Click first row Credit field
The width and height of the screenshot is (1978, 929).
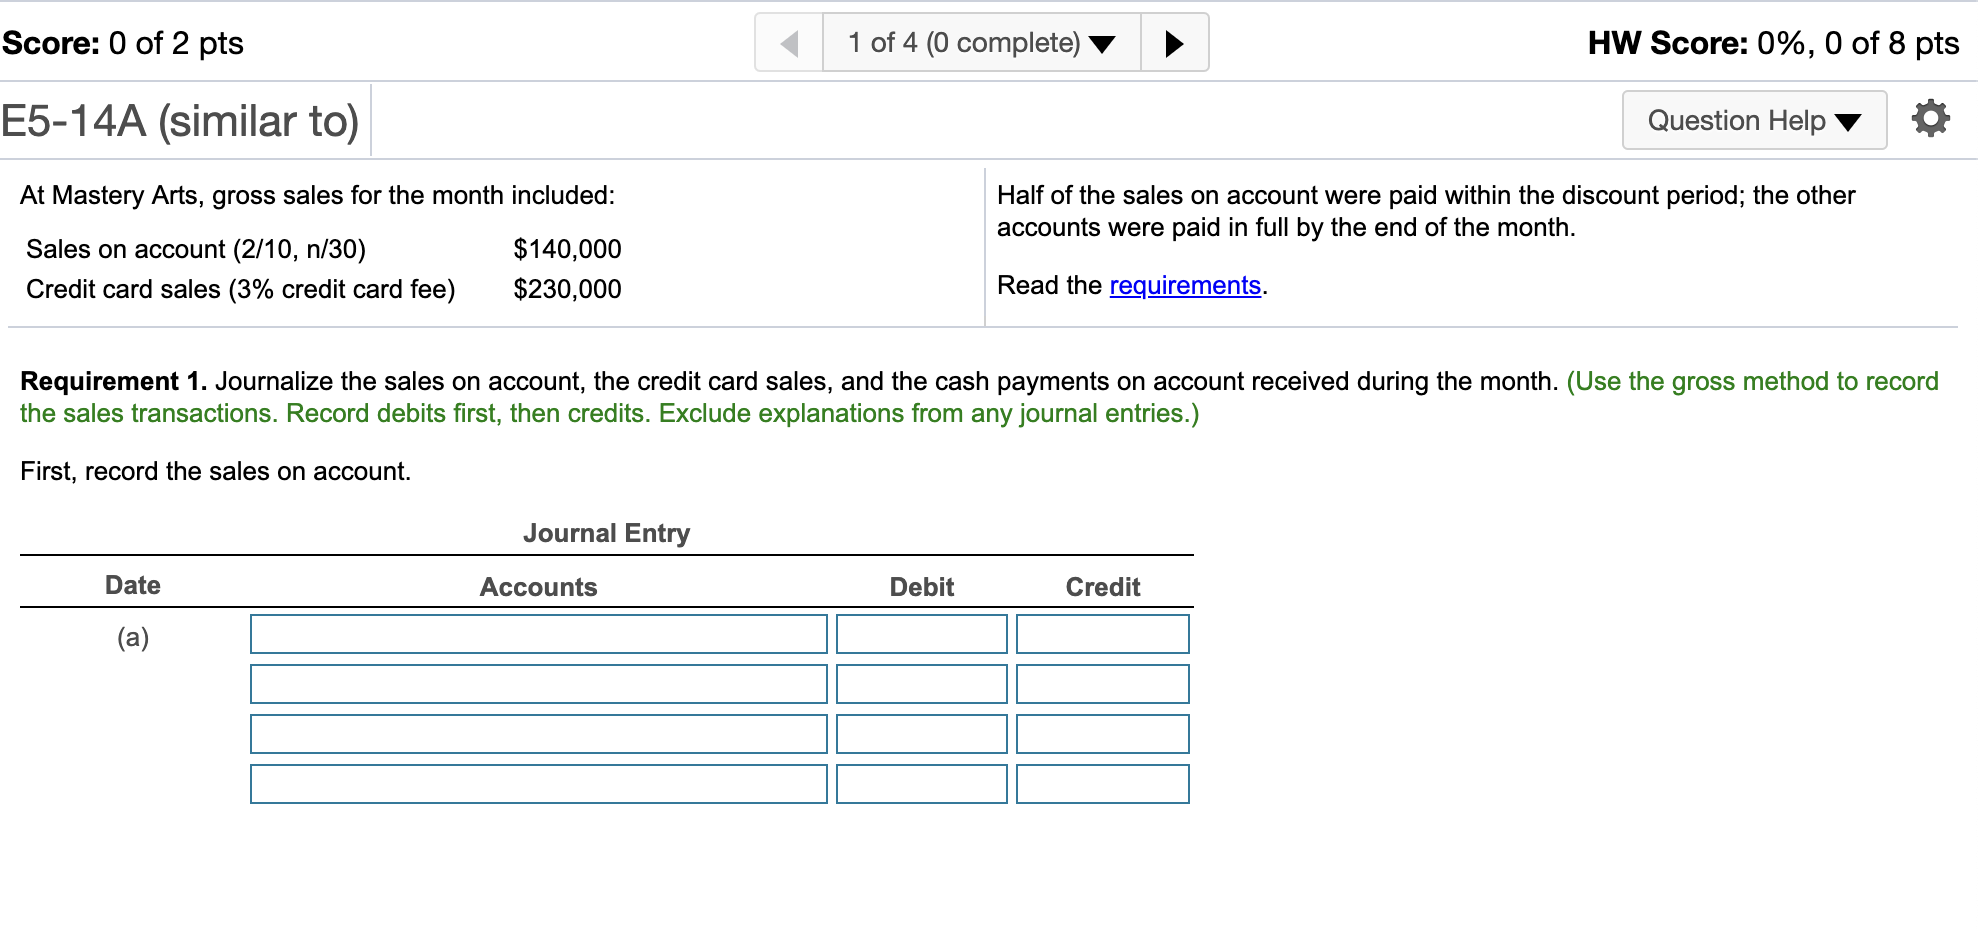point(1103,634)
